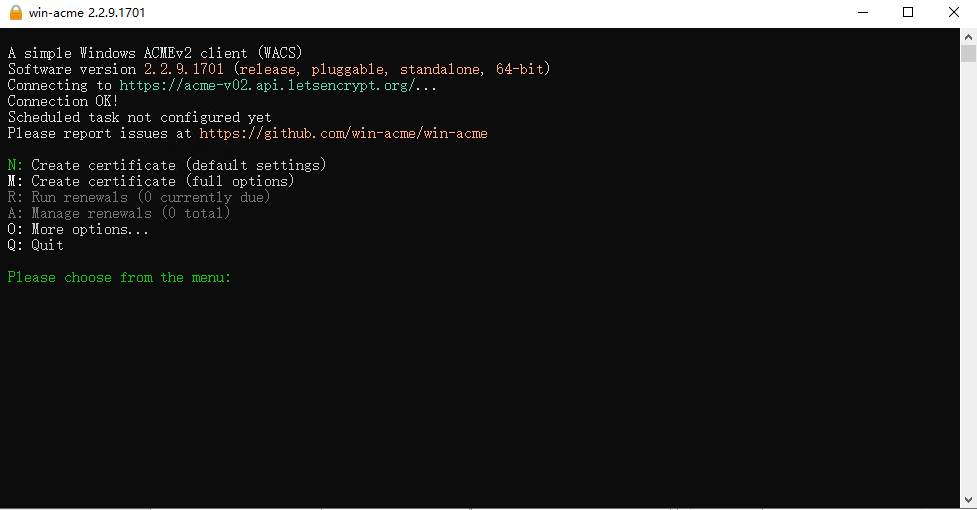The width and height of the screenshot is (977, 510).
Task: Click the scrollbar up arrow
Action: pos(968,35)
